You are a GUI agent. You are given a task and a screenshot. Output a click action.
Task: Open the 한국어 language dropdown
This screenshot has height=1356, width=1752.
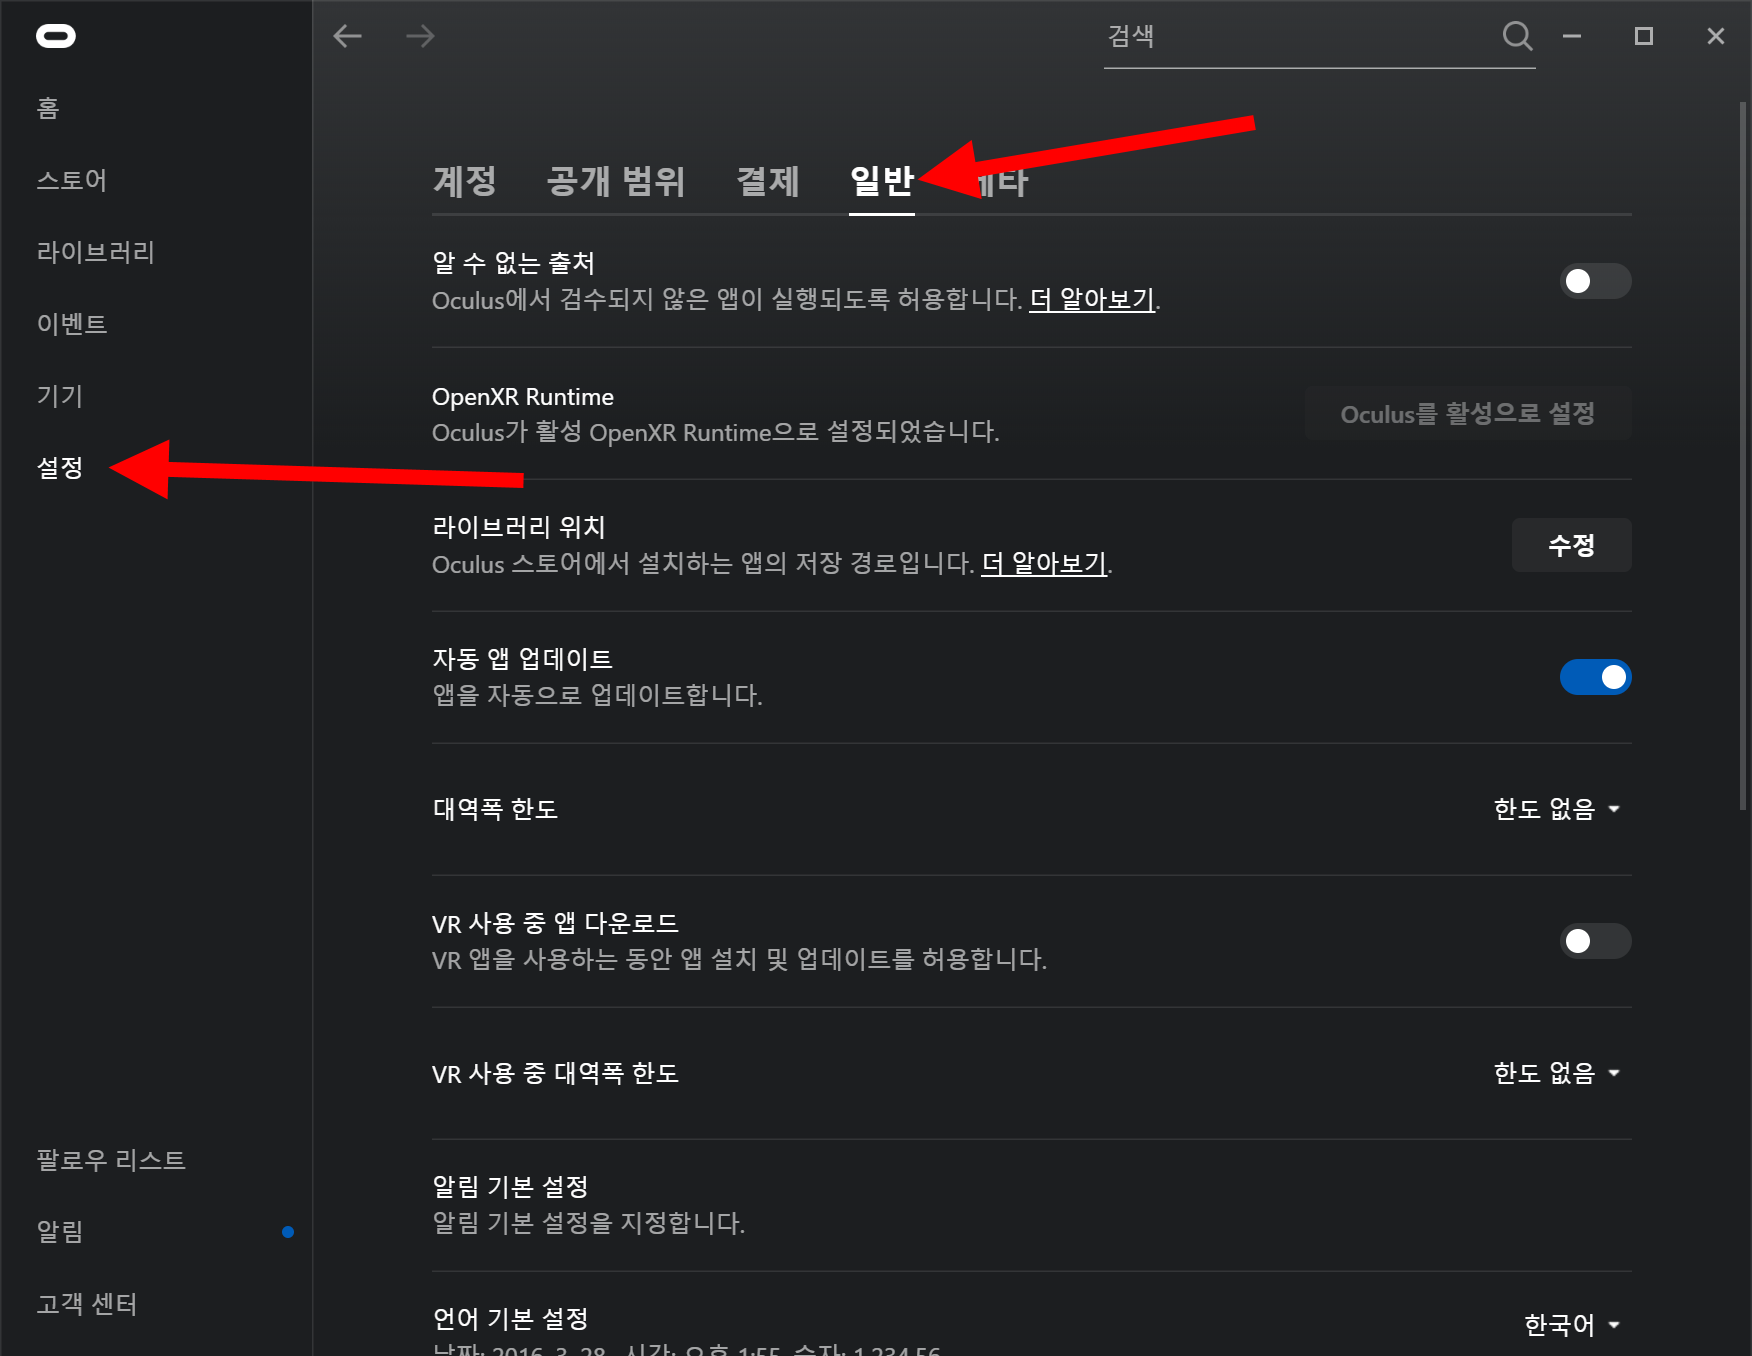[1572, 1325]
